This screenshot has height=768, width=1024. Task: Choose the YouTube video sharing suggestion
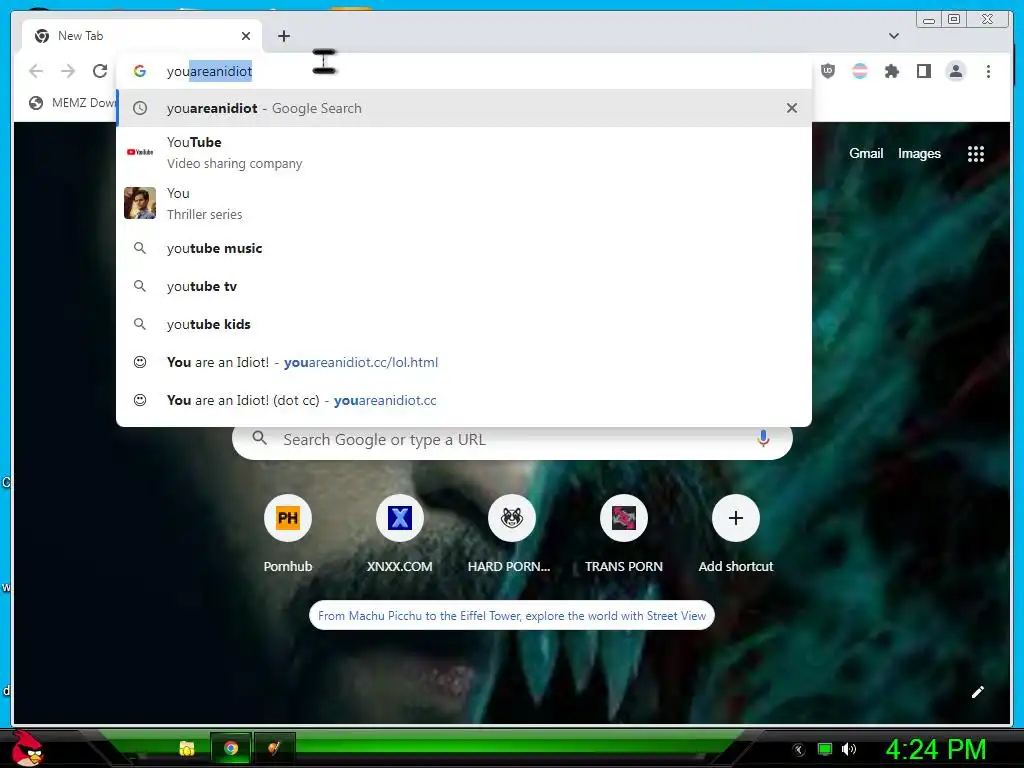pos(464,152)
